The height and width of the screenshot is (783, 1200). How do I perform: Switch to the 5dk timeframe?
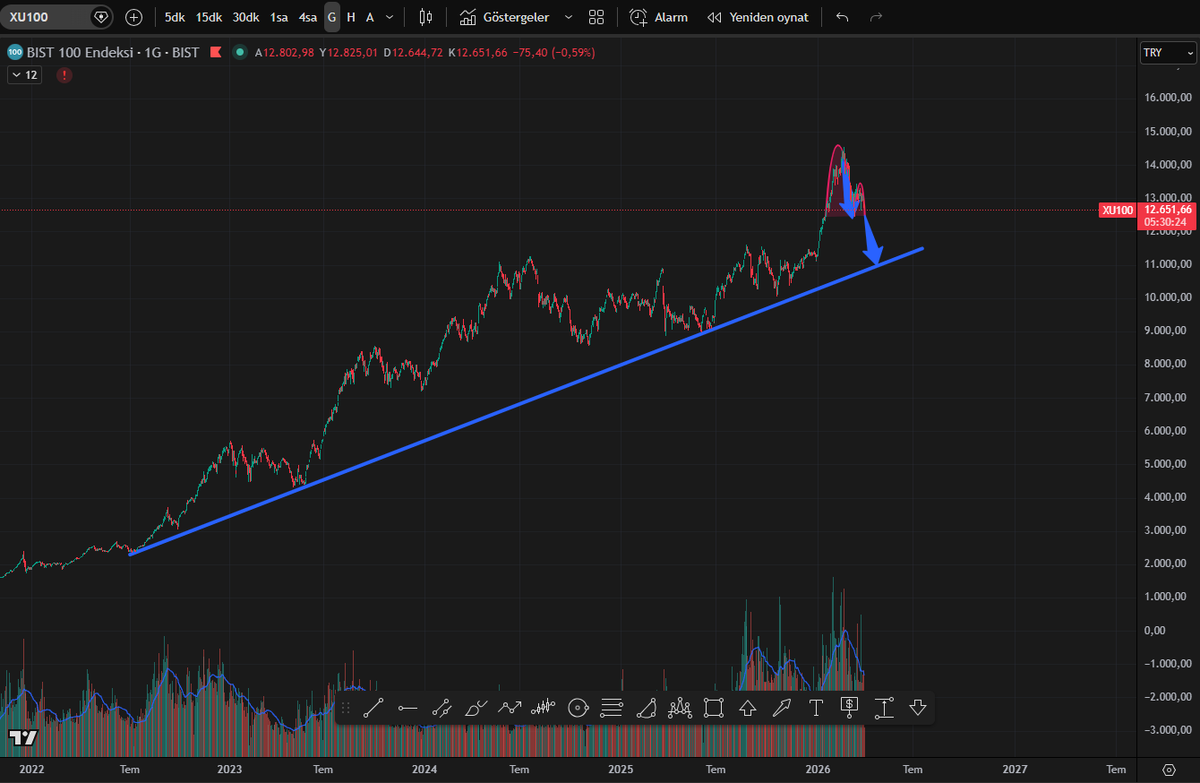(175, 17)
